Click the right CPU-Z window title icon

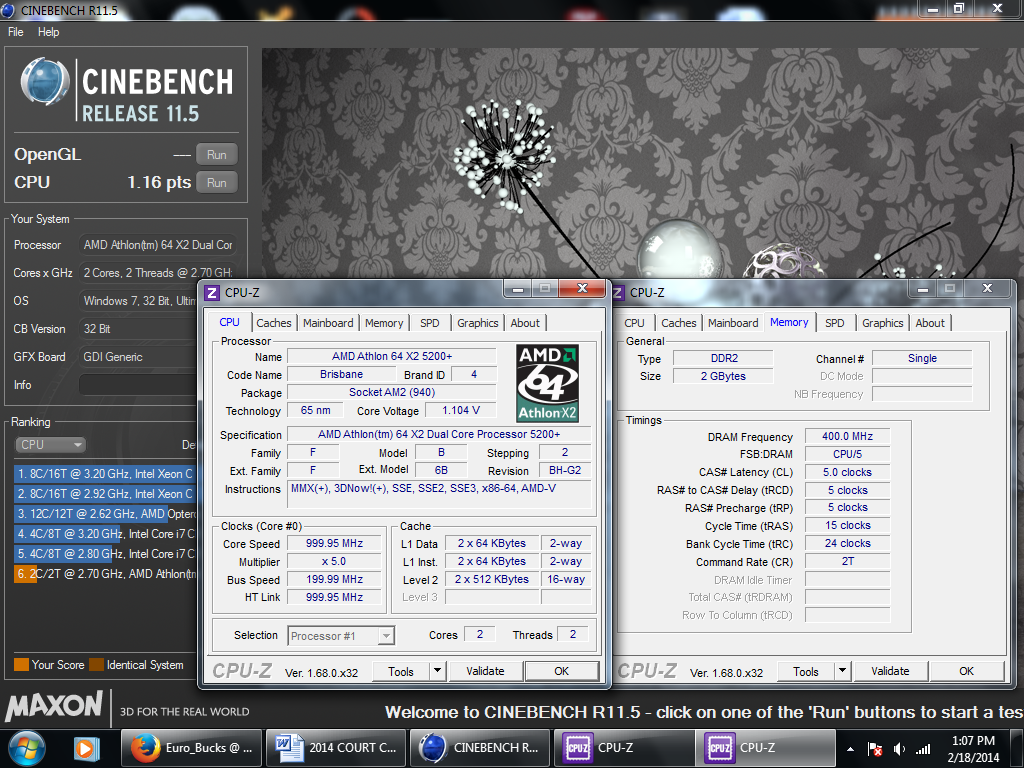618,293
